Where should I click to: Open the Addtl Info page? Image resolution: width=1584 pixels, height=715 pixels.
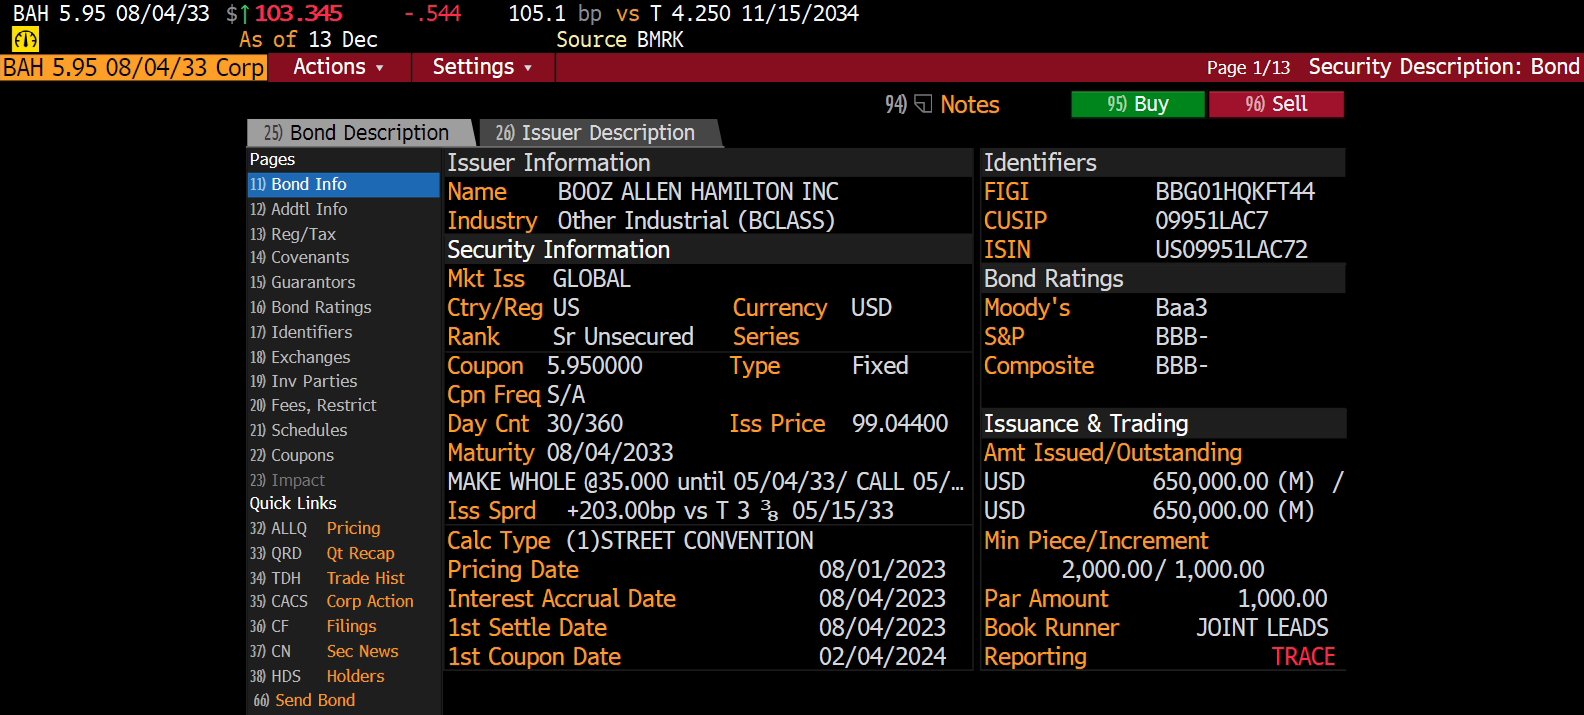pos(343,209)
